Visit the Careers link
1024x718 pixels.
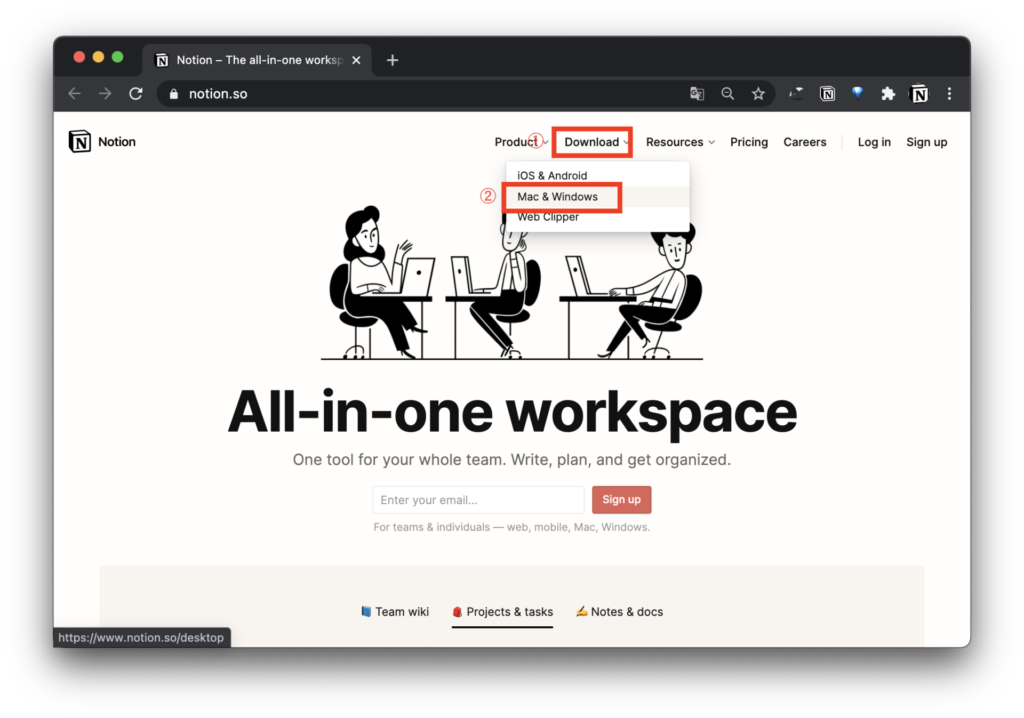[805, 142]
